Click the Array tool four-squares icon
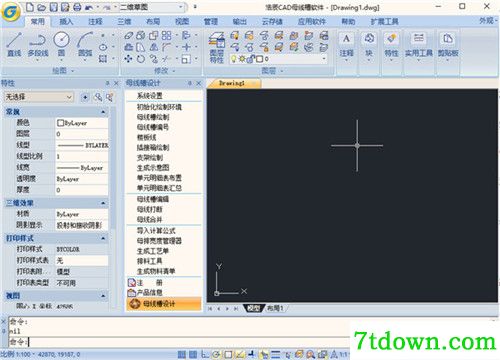Image resolution: width=500 pixels, height=360 pixels. pos(166,35)
